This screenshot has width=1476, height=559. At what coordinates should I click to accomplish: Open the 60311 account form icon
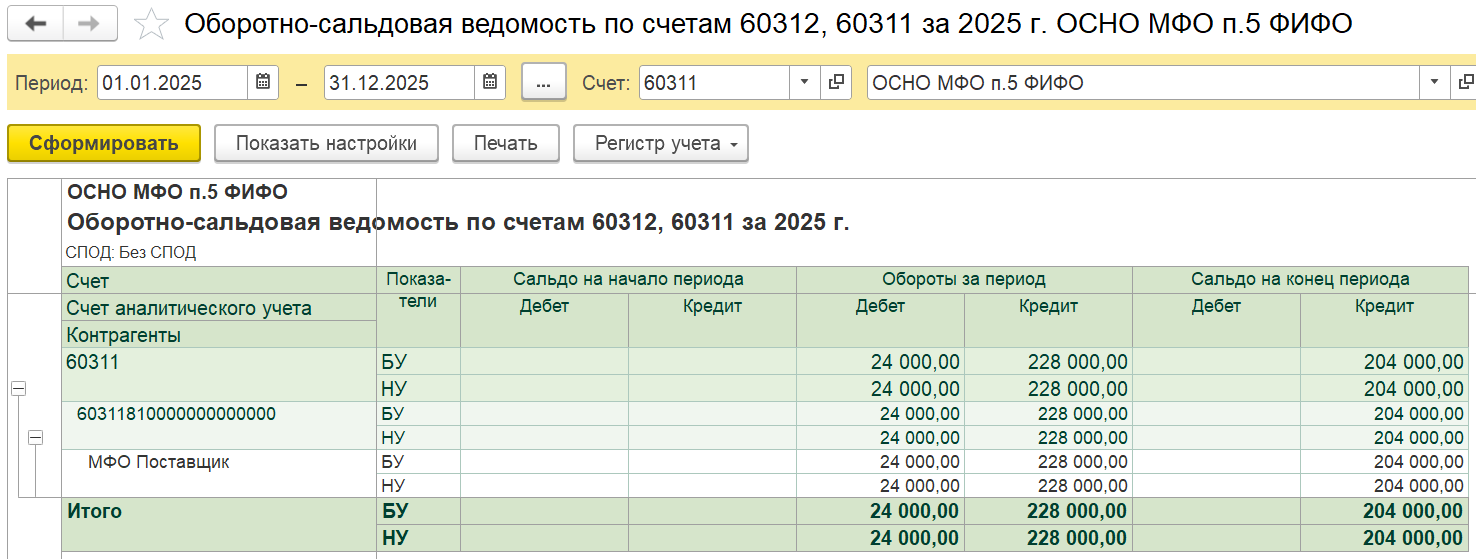pos(835,83)
